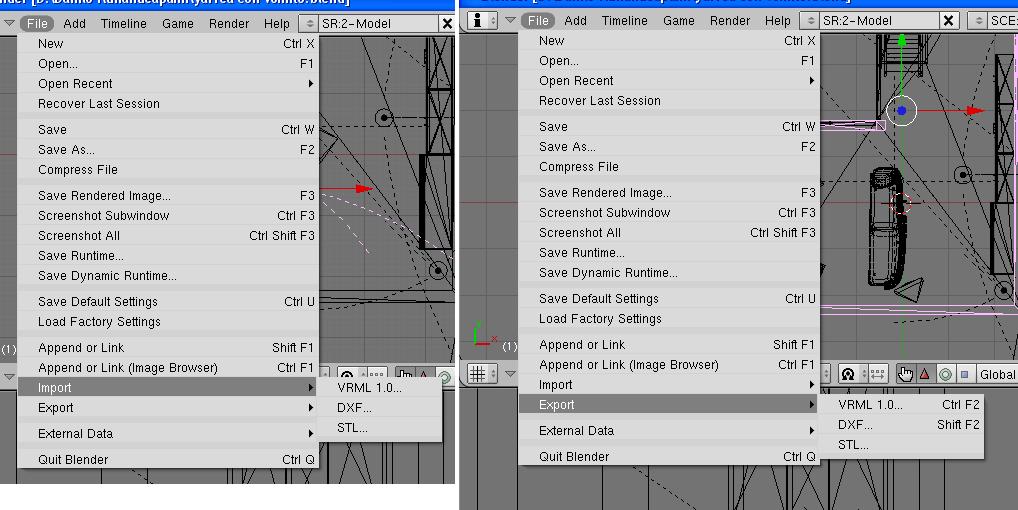Open the 3D view window type grid icon

pyautogui.click(x=482, y=374)
